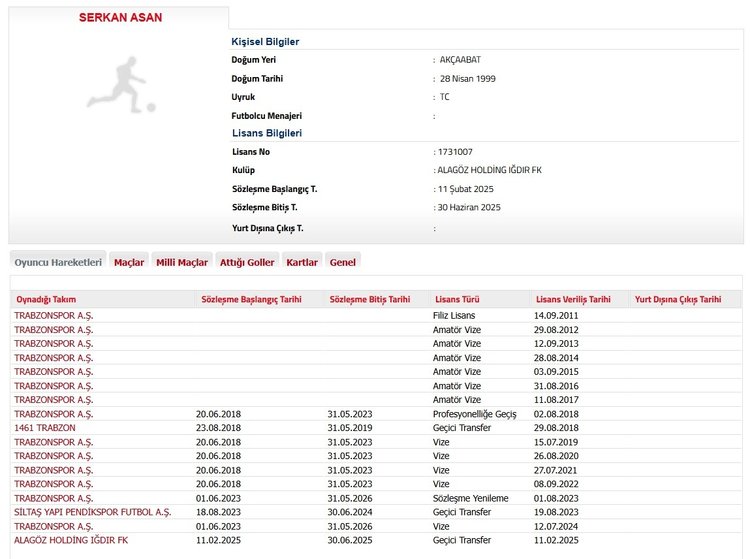
Task: Switch to the Maçlar tab
Action: [x=129, y=262]
